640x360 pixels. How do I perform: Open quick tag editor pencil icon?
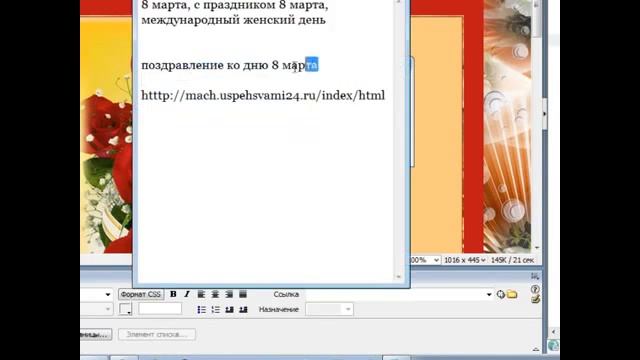click(535, 299)
